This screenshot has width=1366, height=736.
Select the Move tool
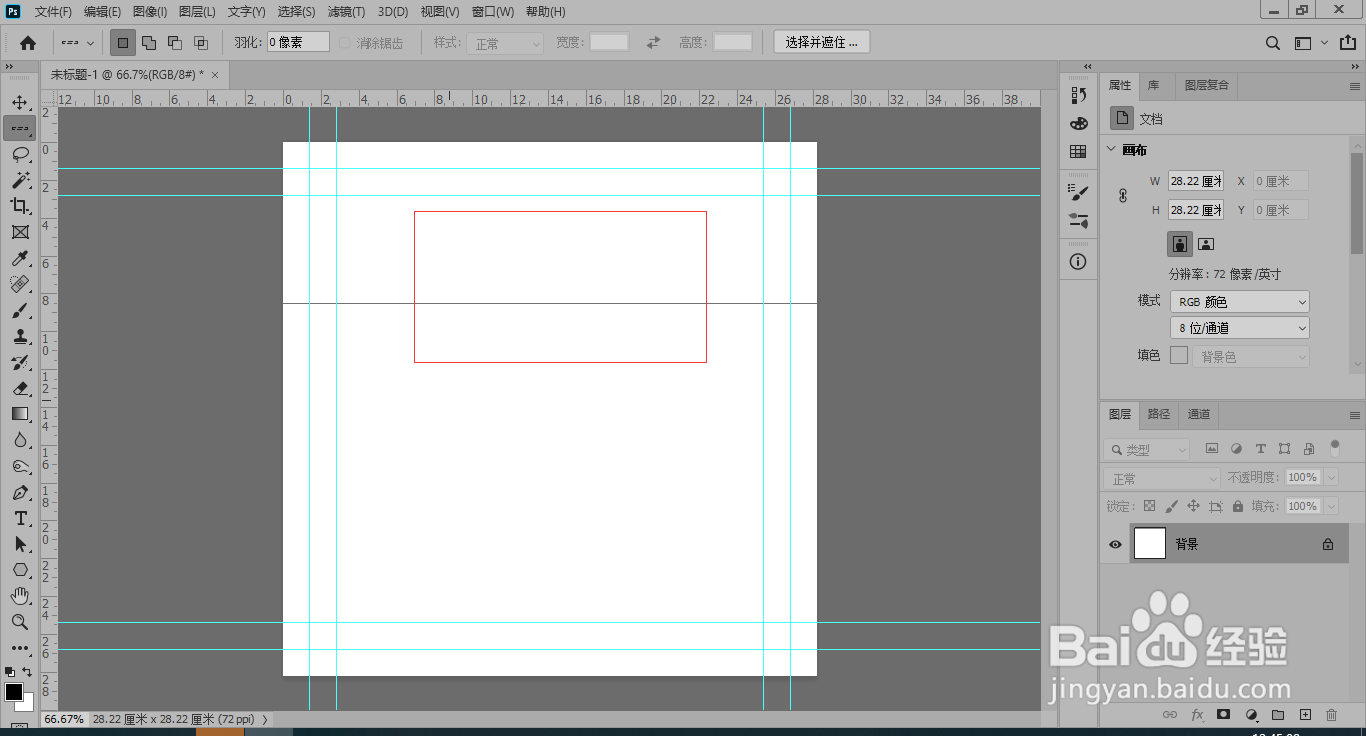20,102
